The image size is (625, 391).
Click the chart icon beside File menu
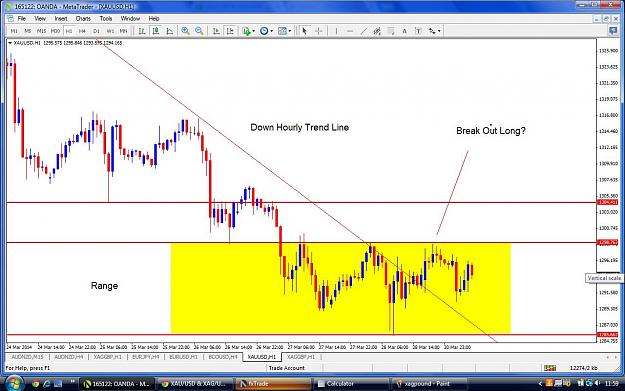point(10,18)
